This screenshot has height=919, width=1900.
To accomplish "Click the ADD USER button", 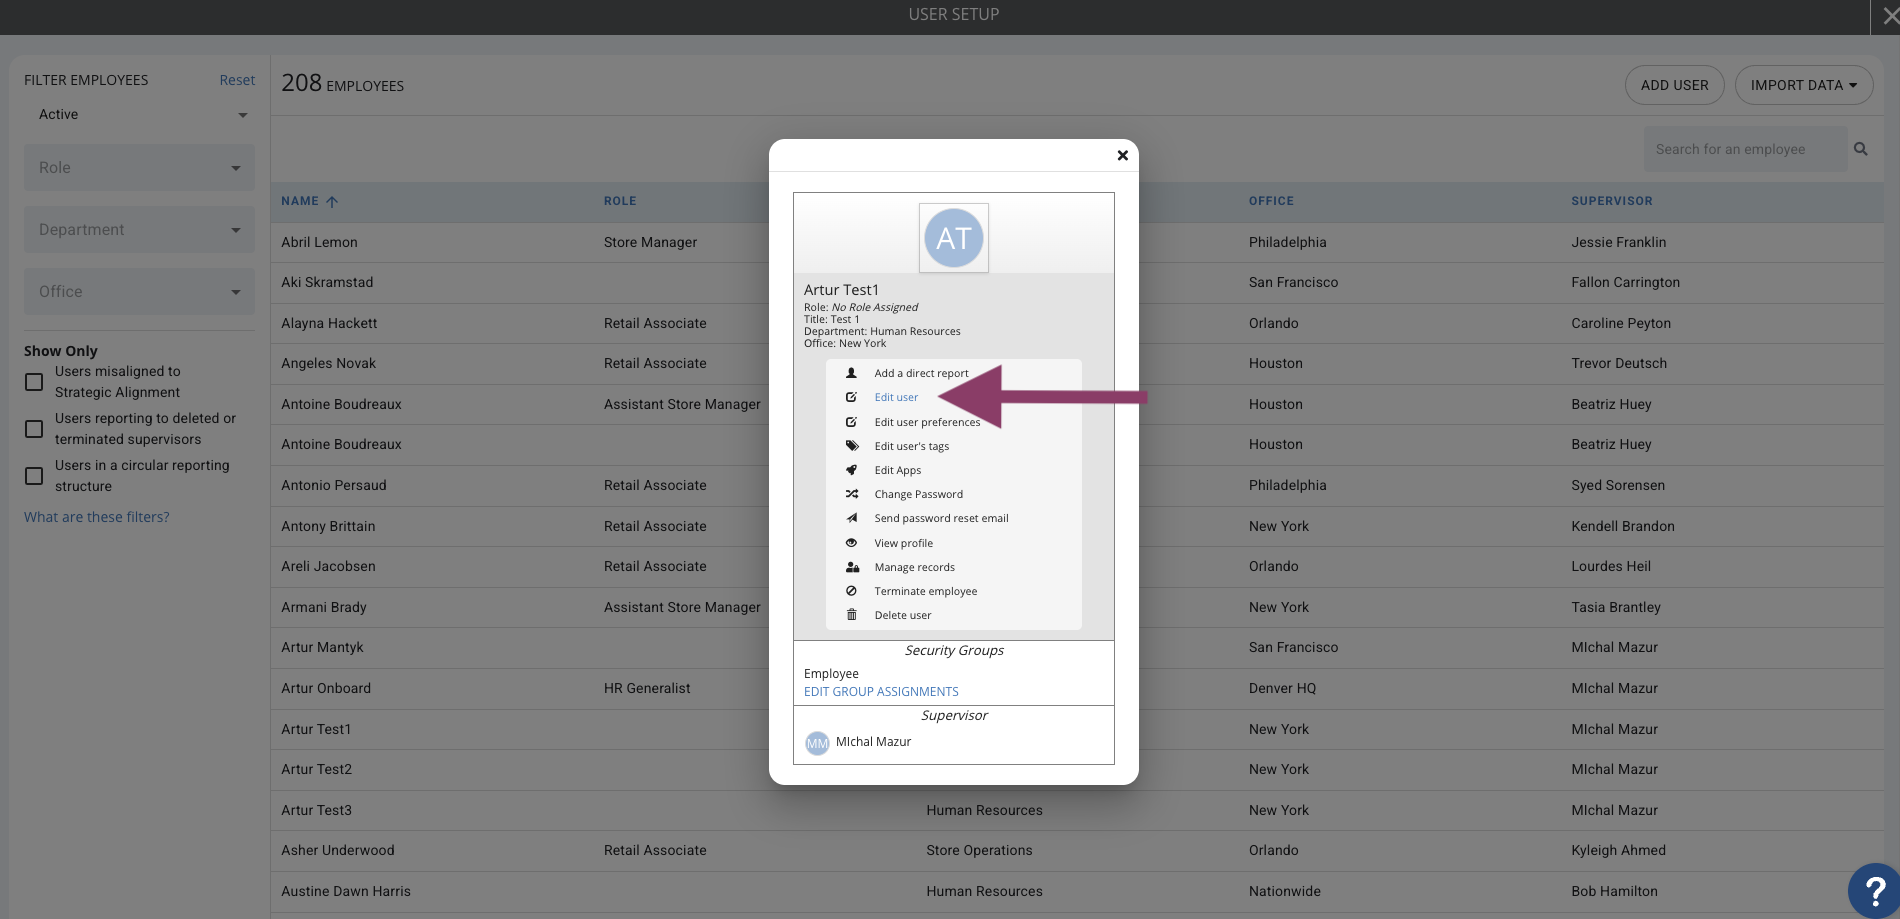I will (x=1675, y=85).
